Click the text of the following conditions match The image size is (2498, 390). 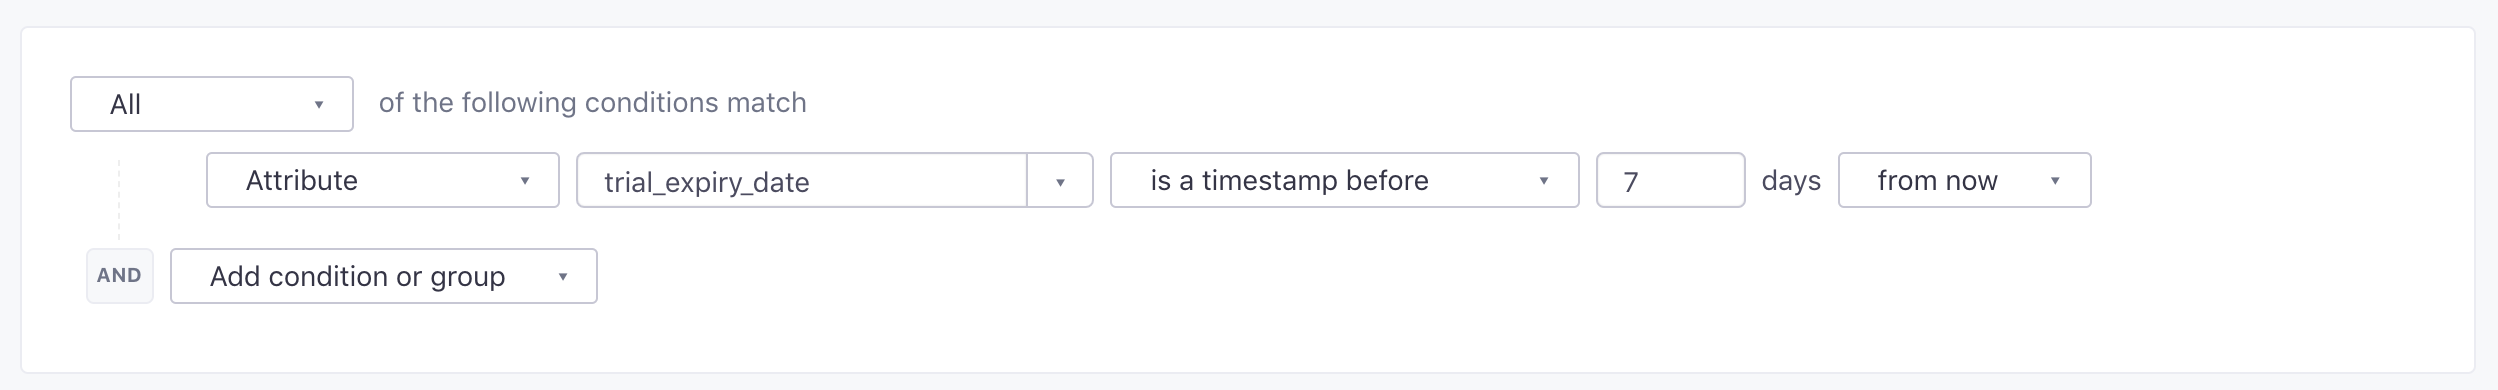(x=593, y=103)
